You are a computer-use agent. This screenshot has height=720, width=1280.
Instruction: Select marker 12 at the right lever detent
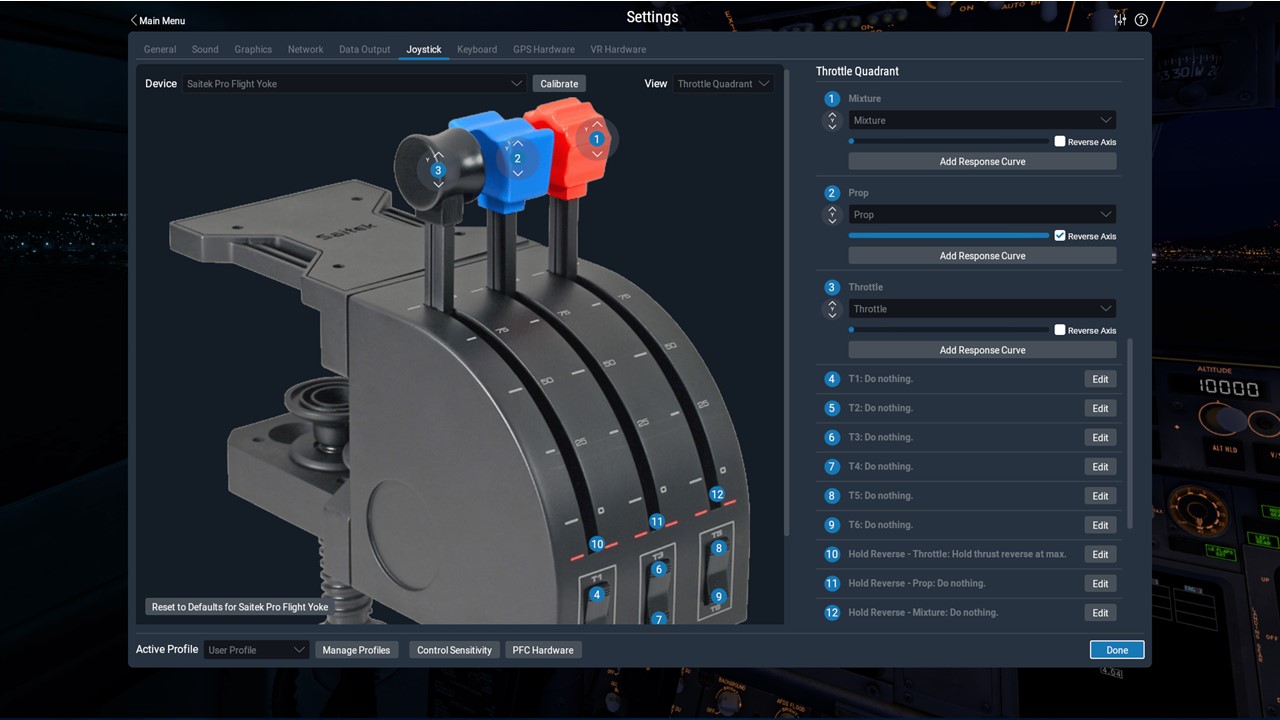(717, 494)
